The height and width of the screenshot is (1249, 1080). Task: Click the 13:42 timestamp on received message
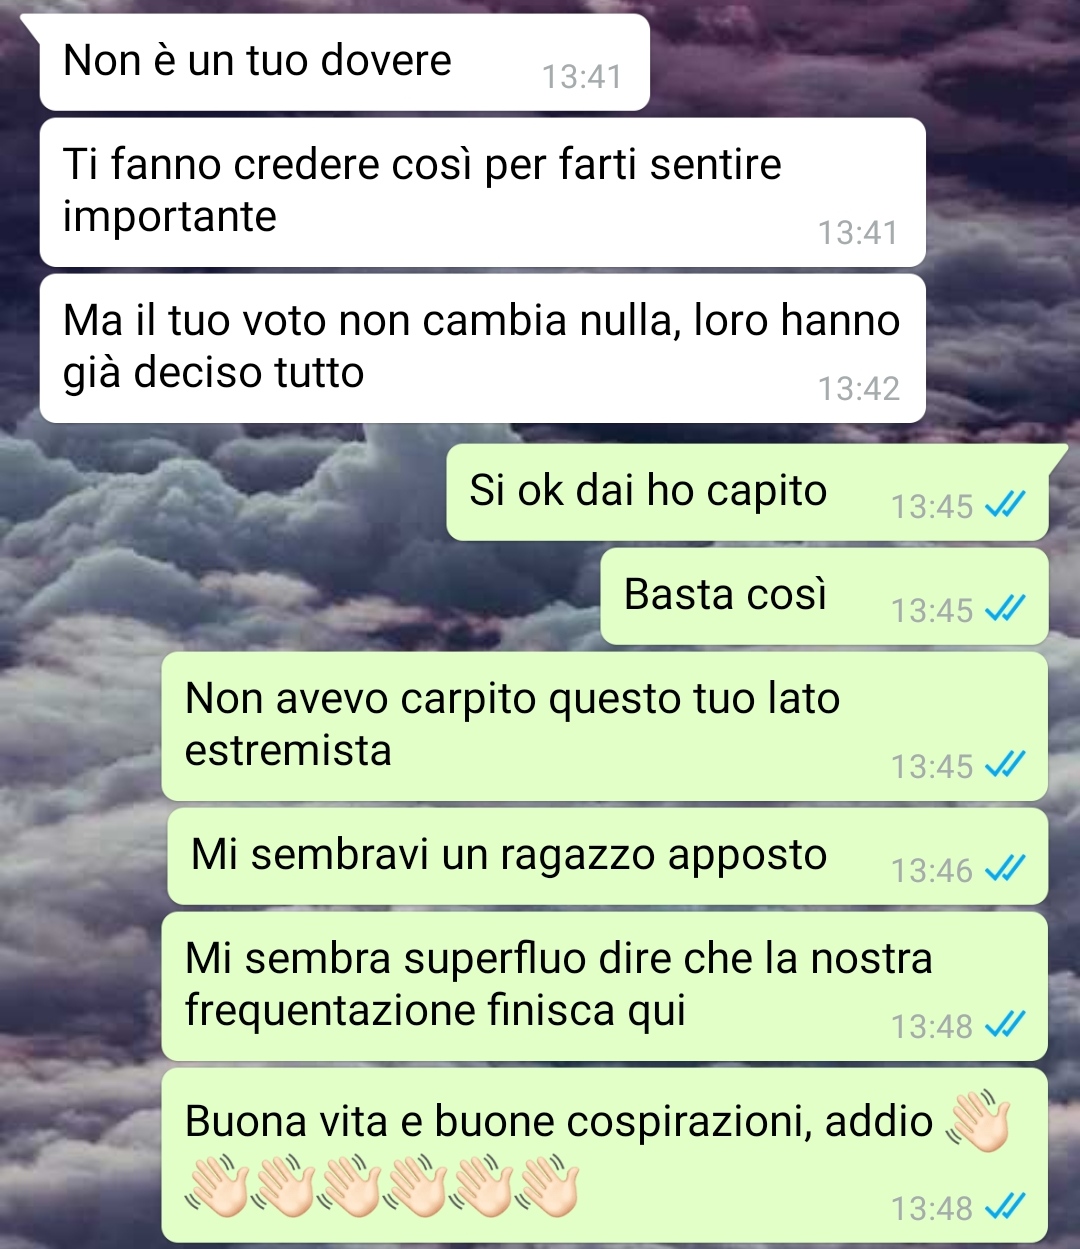[x=858, y=388]
